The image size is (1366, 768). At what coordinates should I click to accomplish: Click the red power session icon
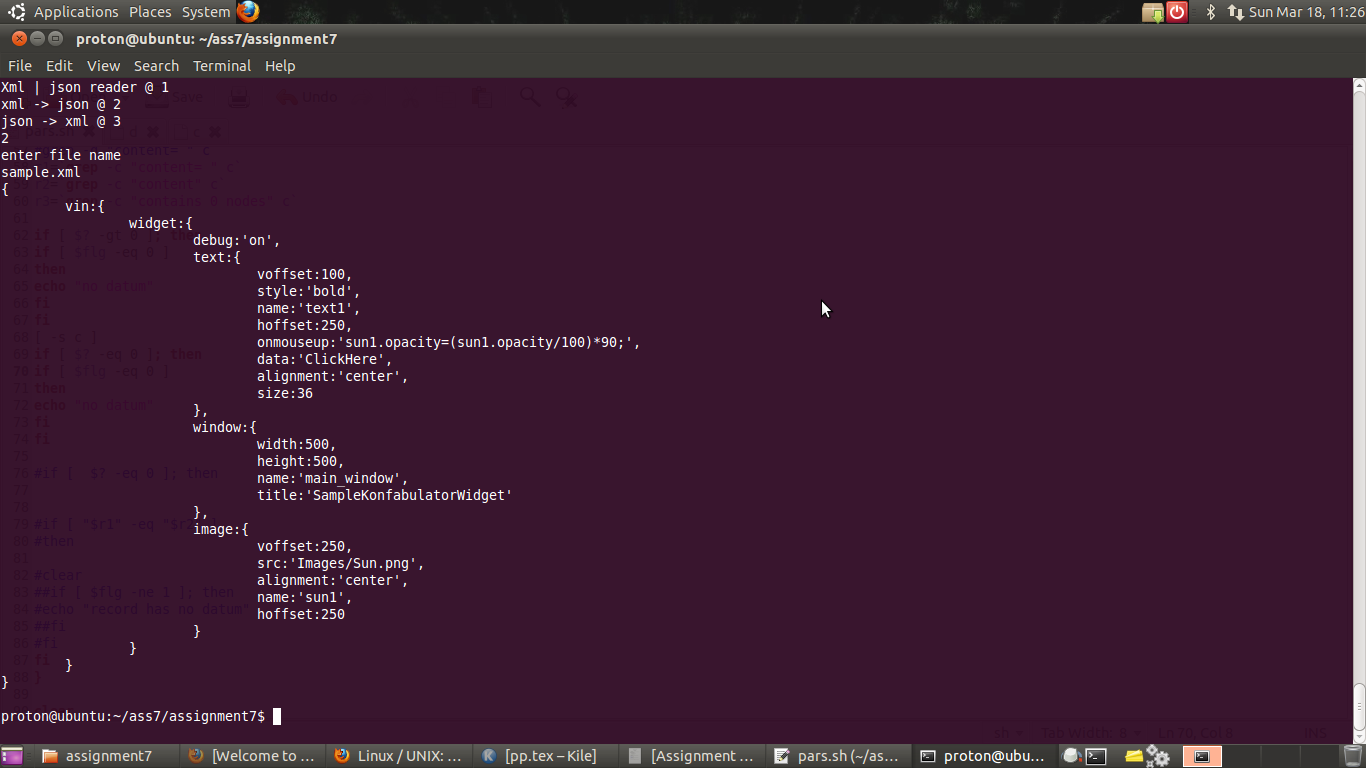click(x=1177, y=12)
